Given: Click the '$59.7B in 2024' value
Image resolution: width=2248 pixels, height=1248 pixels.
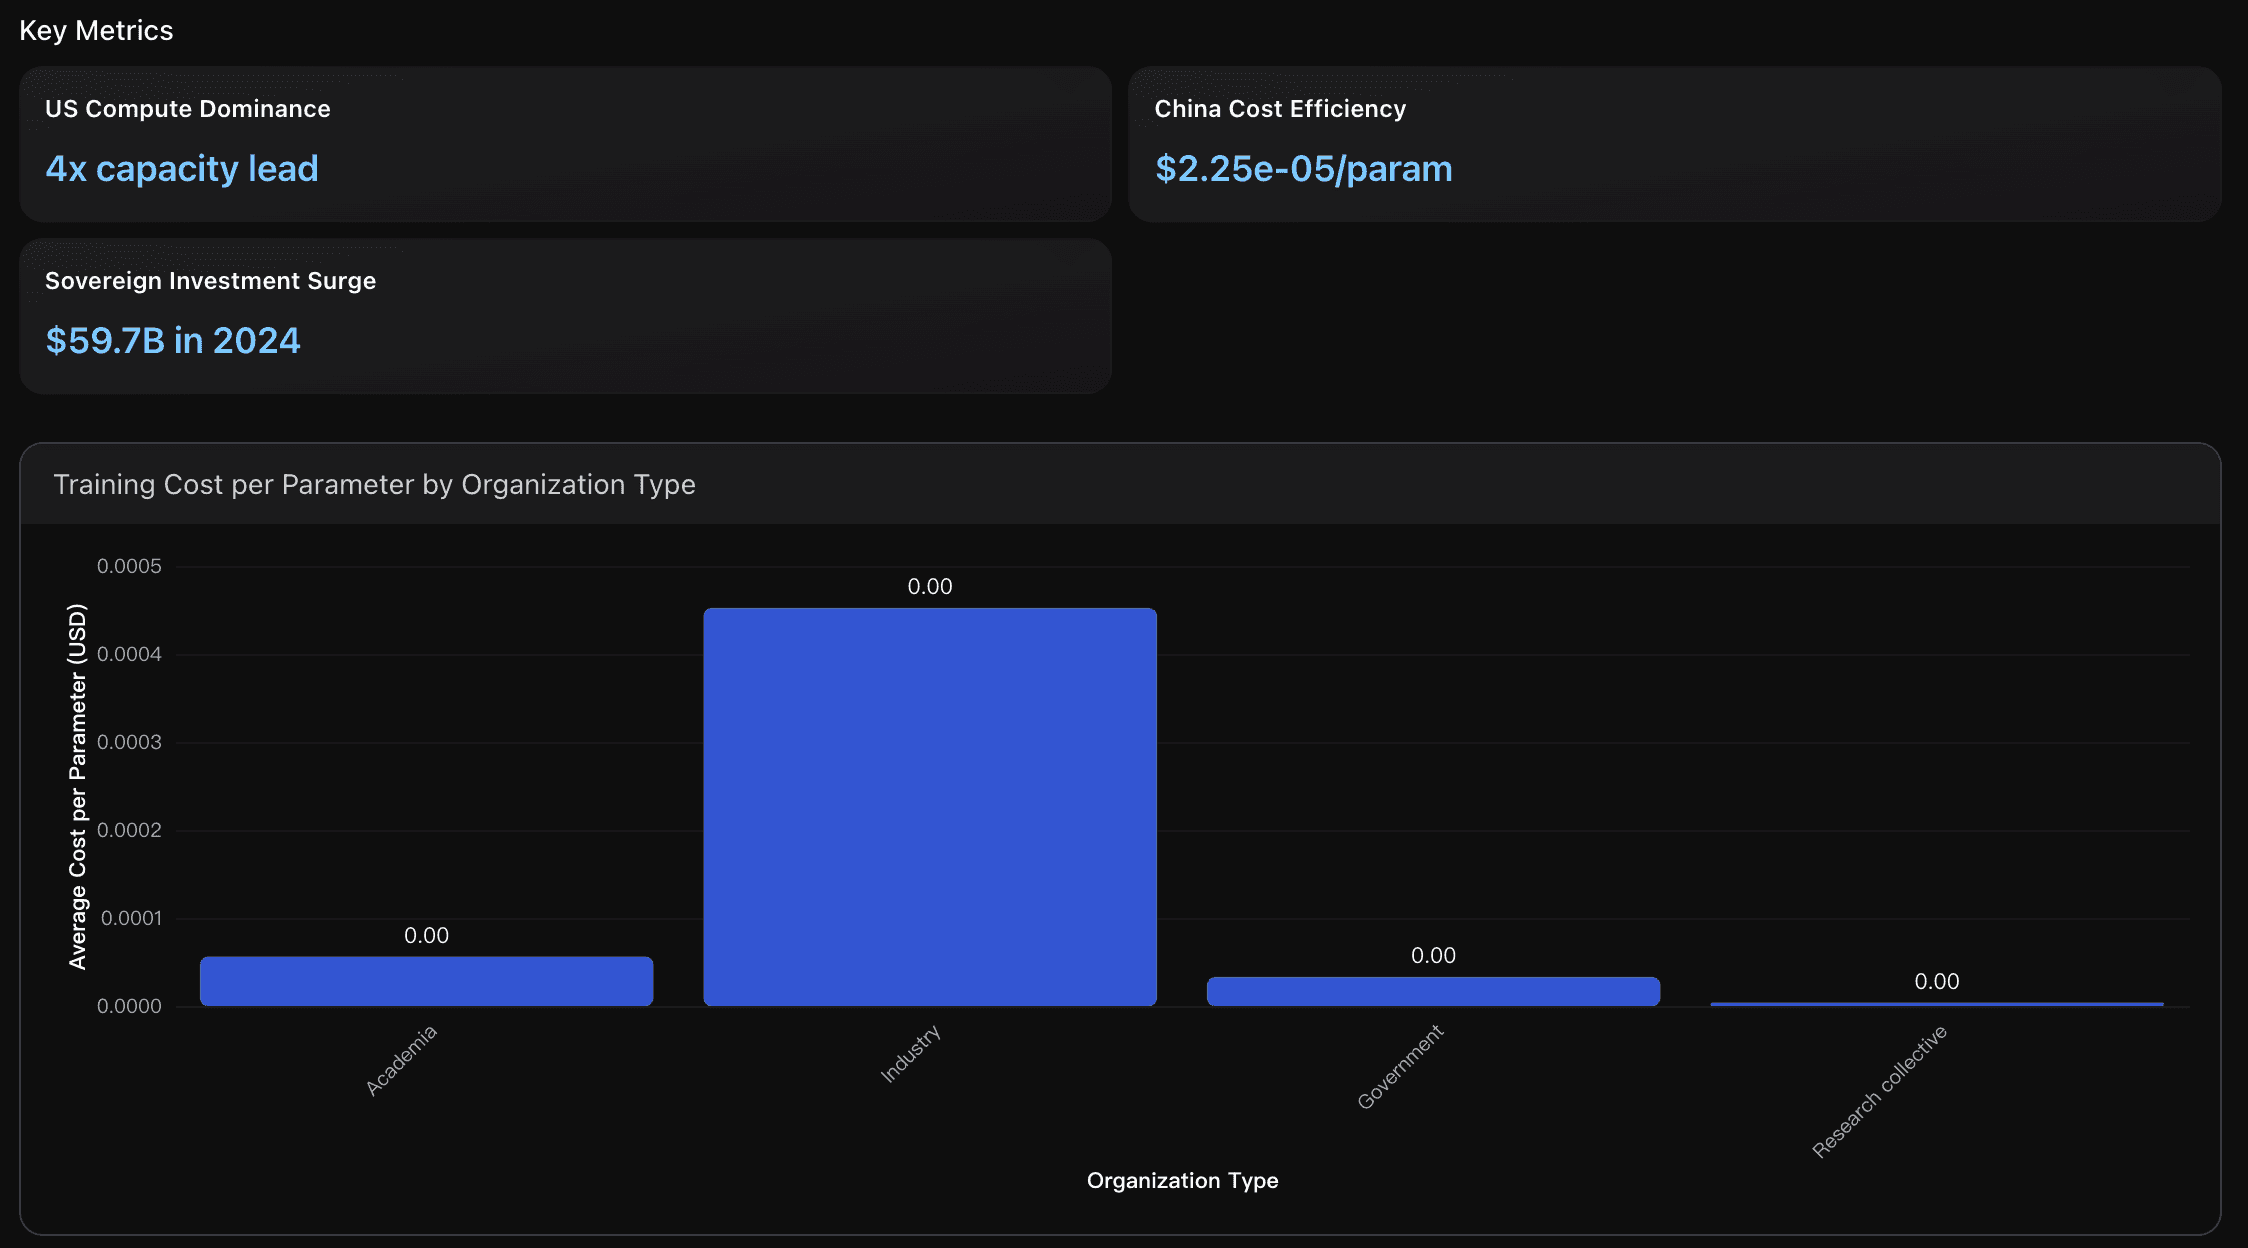Looking at the screenshot, I should pyautogui.click(x=173, y=341).
